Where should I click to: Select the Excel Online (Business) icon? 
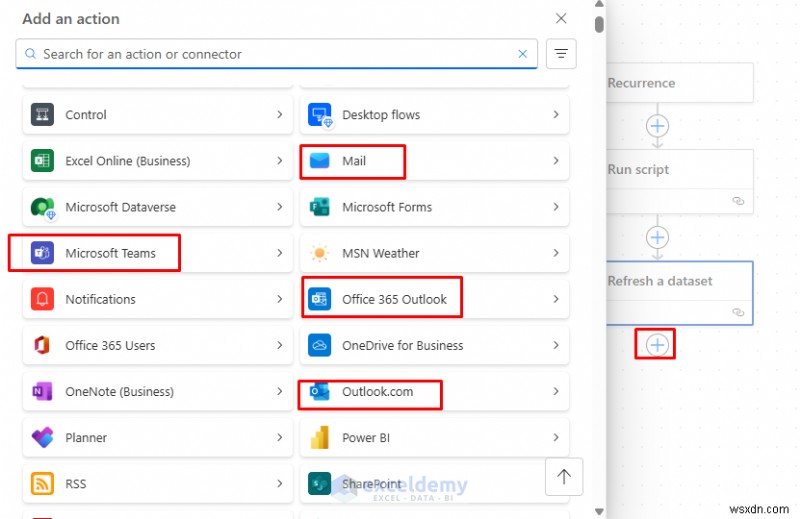click(x=42, y=161)
